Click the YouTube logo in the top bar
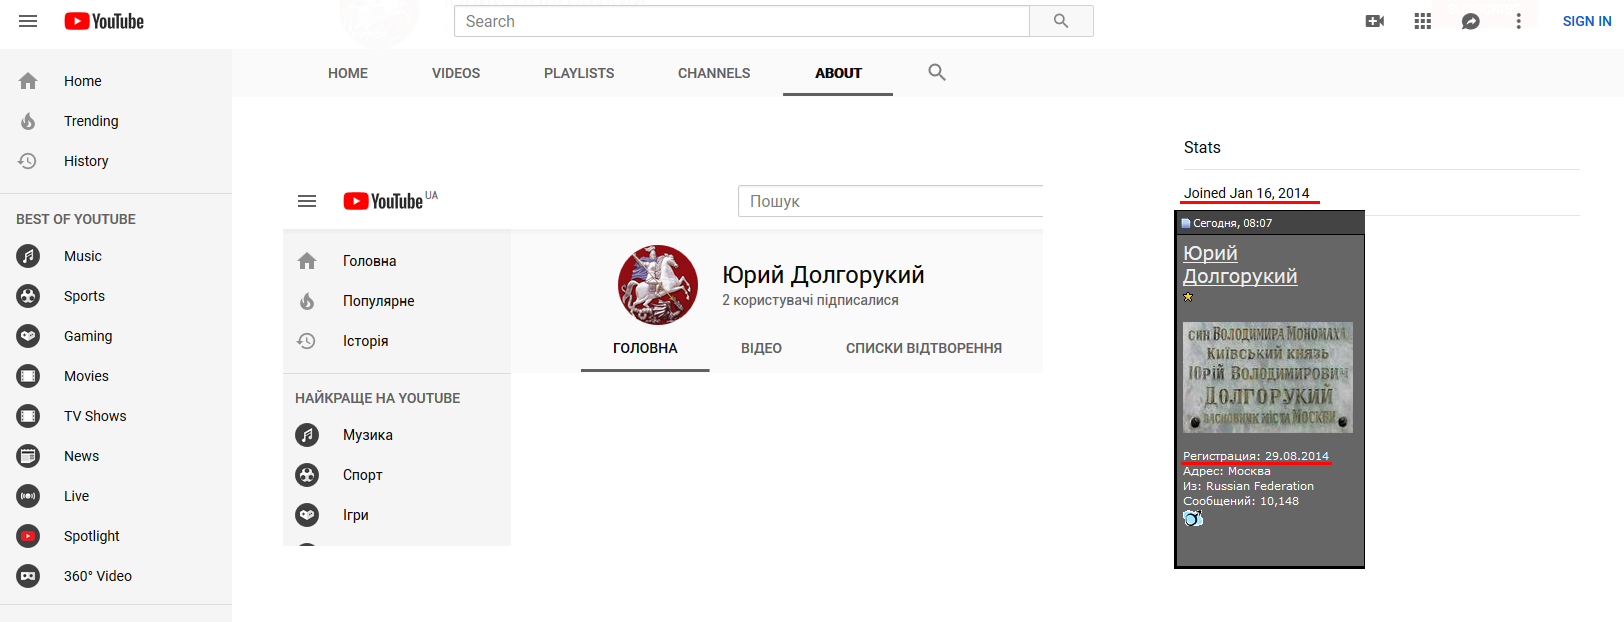This screenshot has width=1624, height=622. [x=104, y=21]
